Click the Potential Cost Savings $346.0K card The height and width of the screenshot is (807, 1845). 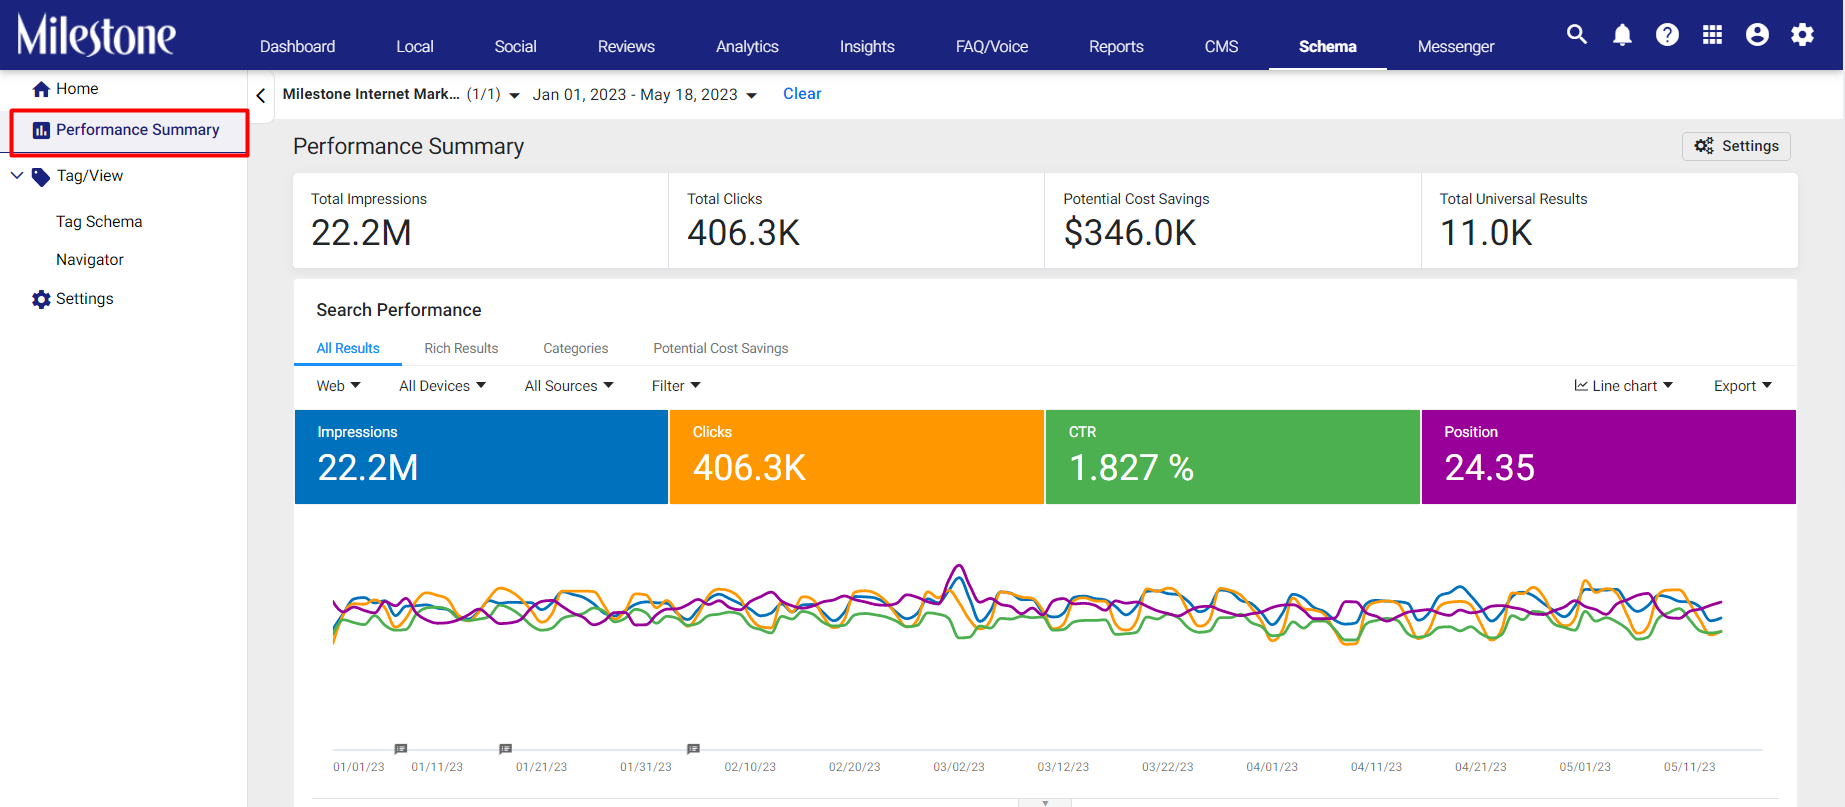coord(1233,221)
